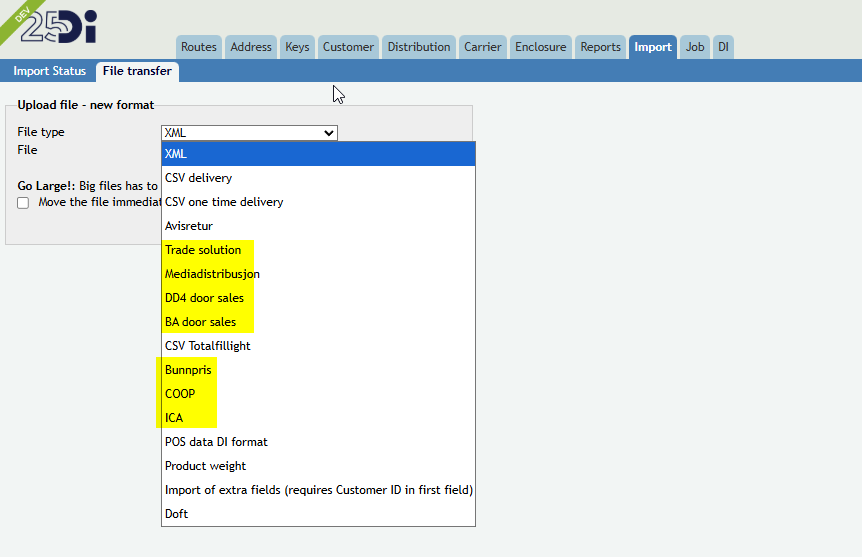Viewport: 862px width, 557px height.
Task: Choose Product weight file type
Action: (318, 466)
